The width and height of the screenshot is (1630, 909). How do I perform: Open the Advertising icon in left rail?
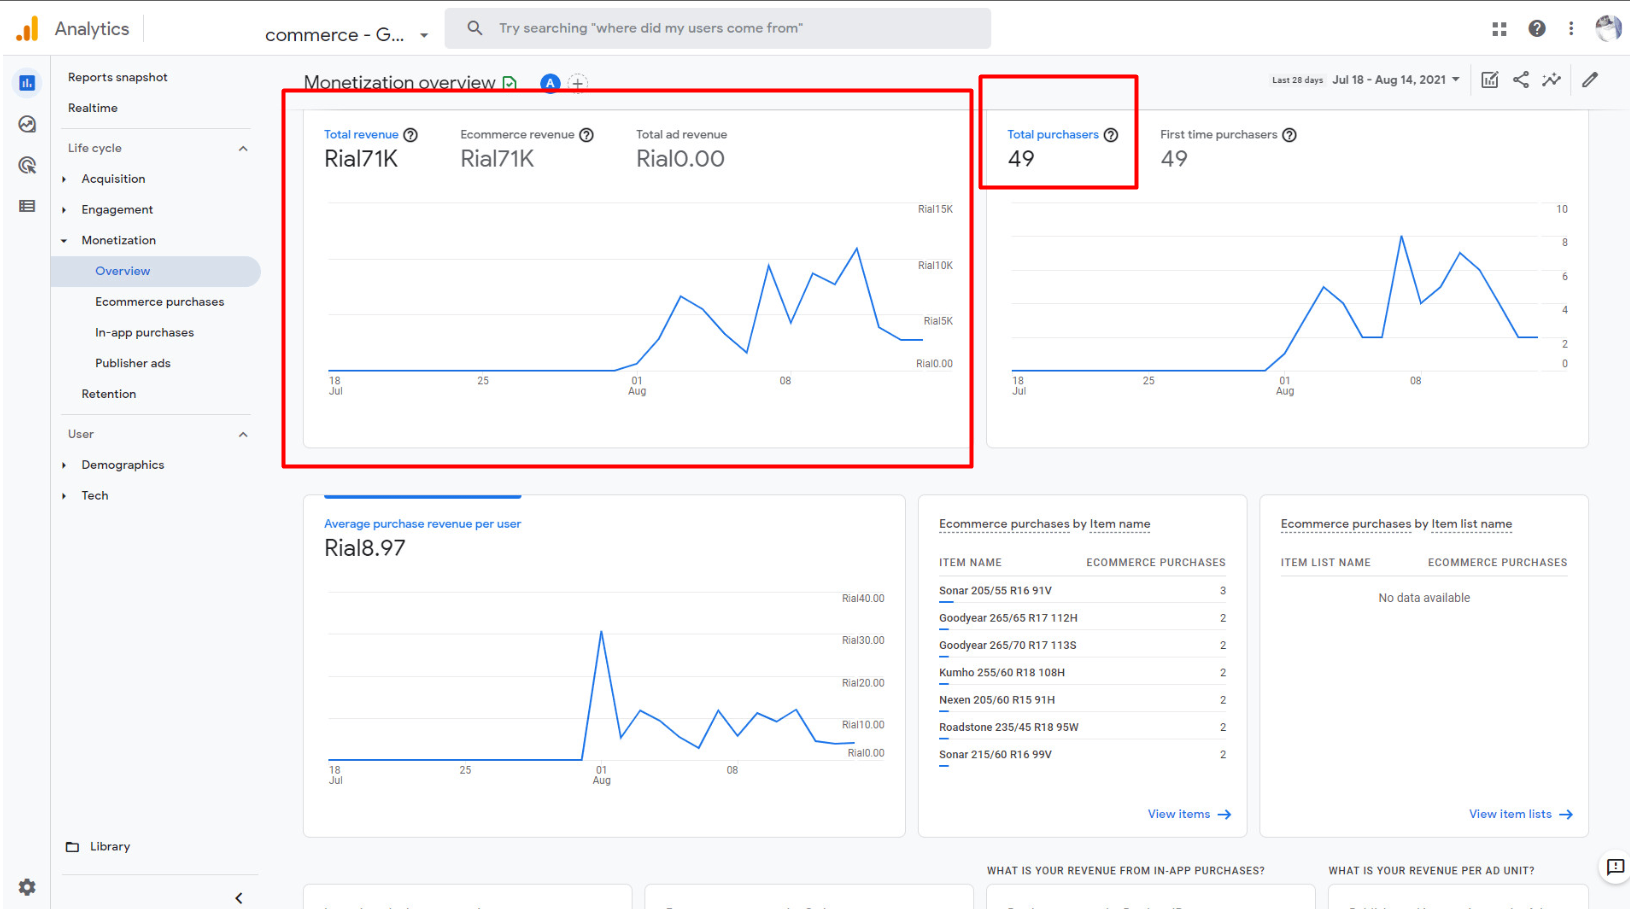pos(27,165)
